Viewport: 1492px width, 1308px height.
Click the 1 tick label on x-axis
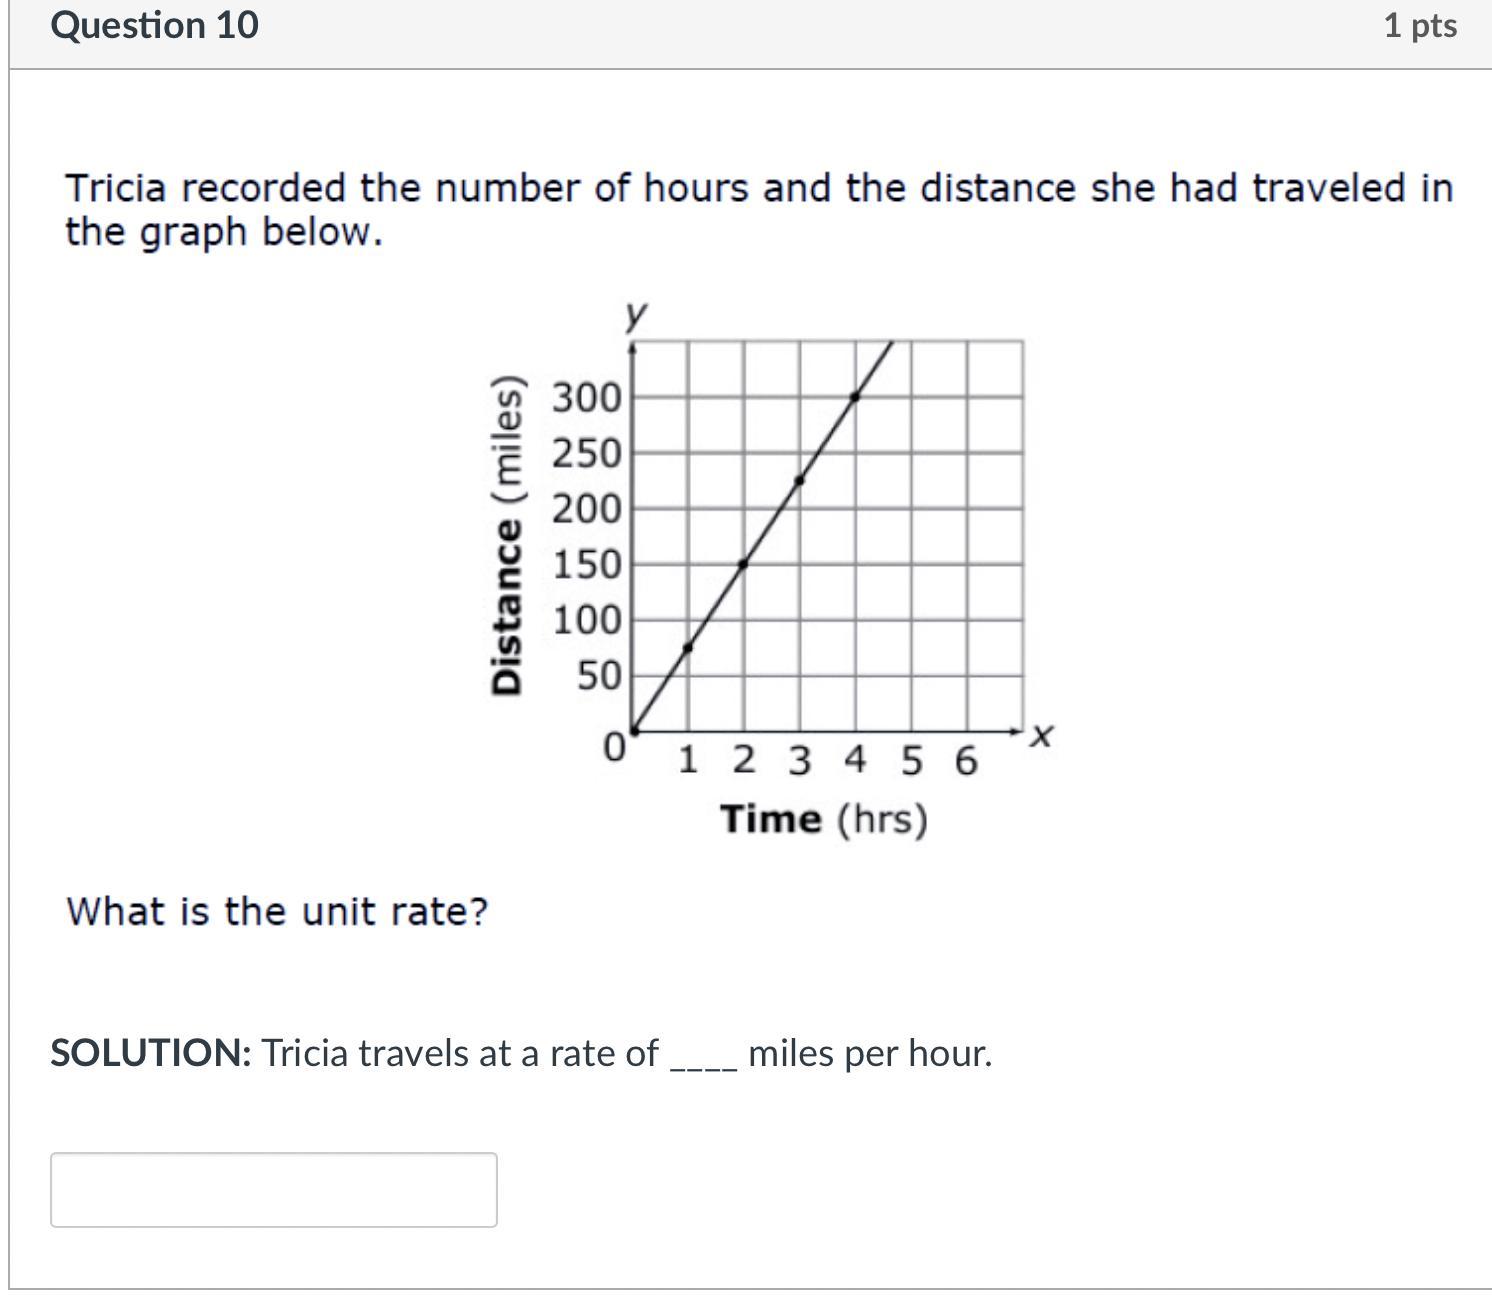(687, 762)
